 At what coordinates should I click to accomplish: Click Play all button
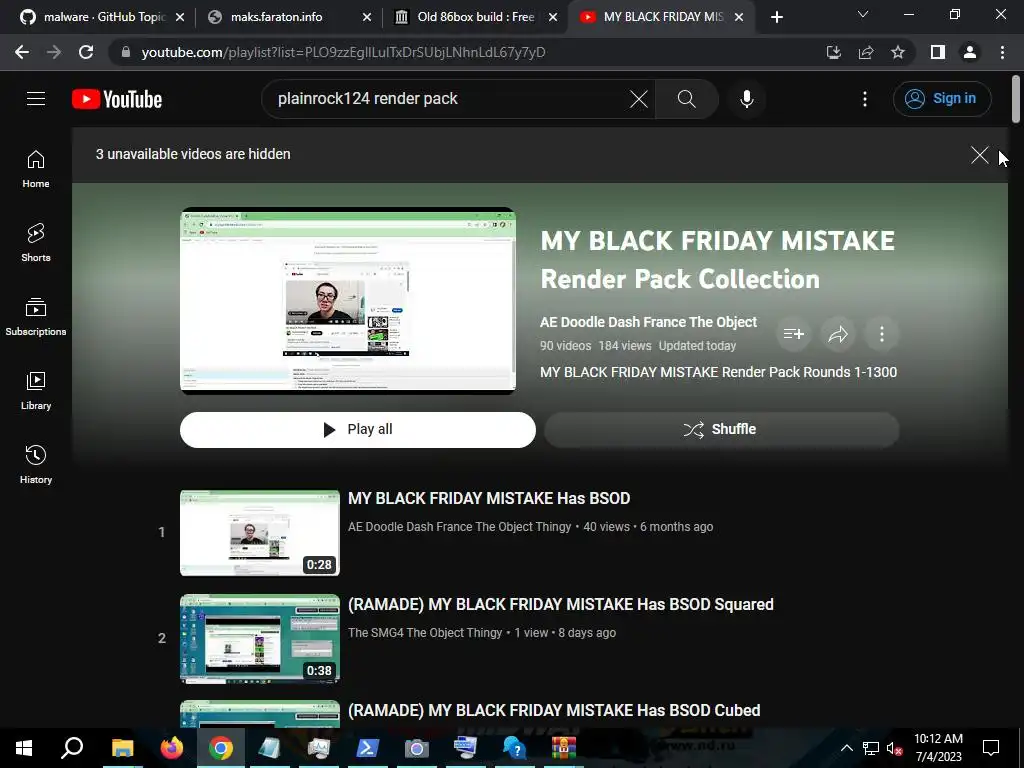[x=358, y=430]
